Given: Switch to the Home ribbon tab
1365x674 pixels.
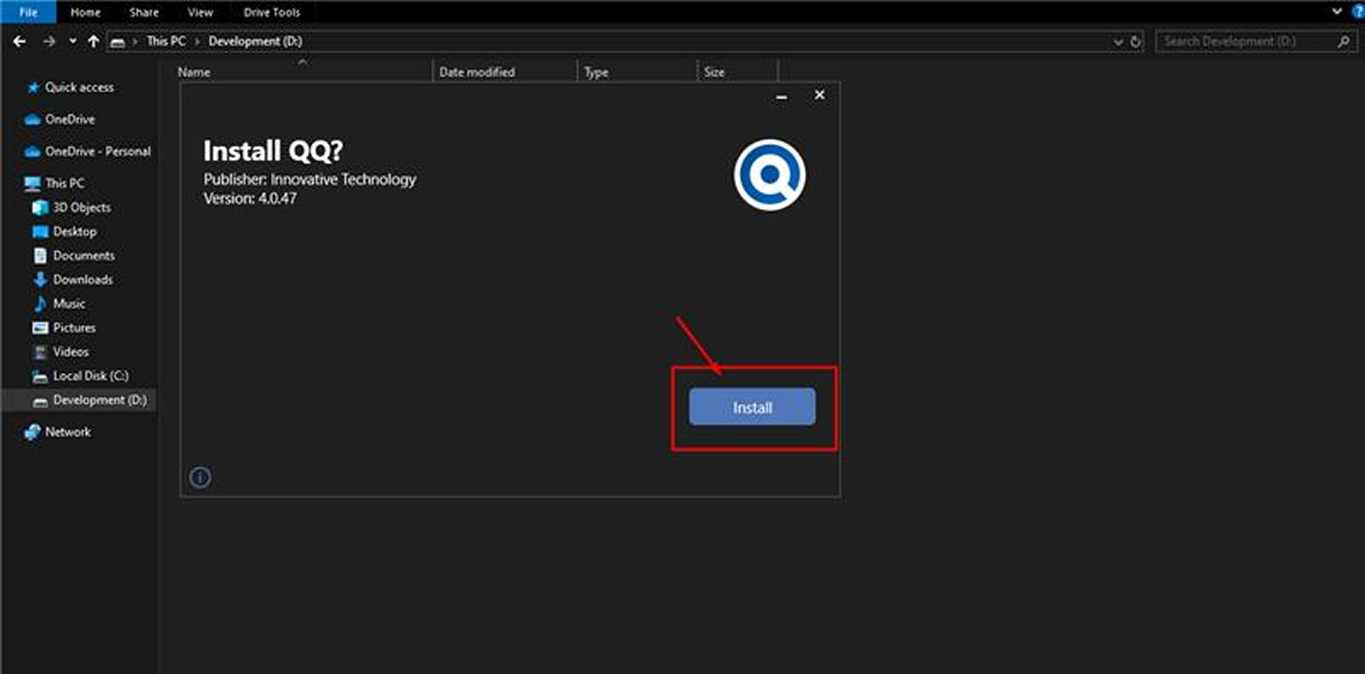Looking at the screenshot, I should [85, 12].
